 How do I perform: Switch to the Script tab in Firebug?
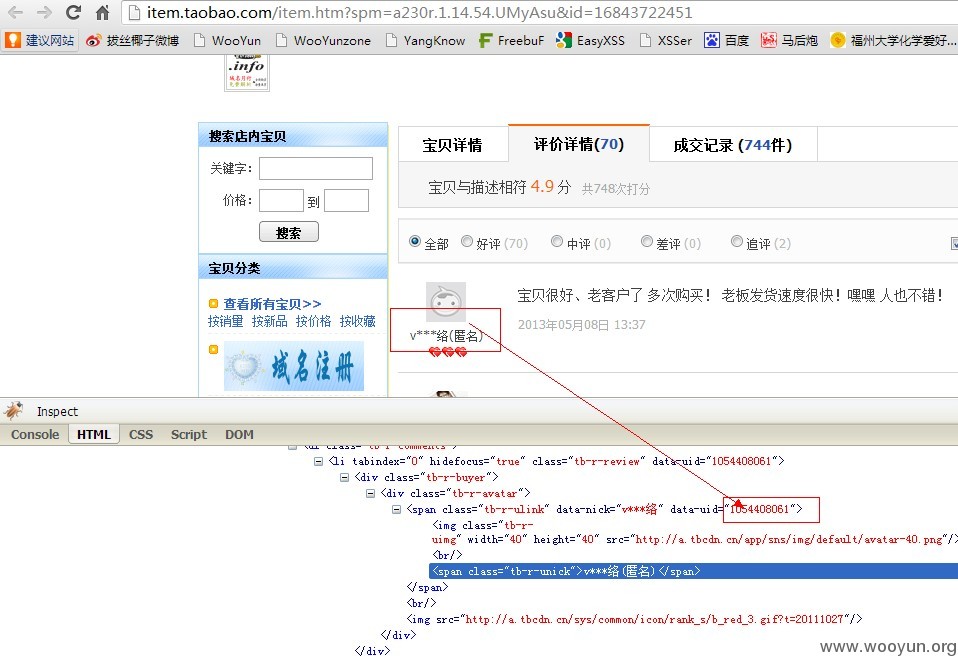[189, 434]
